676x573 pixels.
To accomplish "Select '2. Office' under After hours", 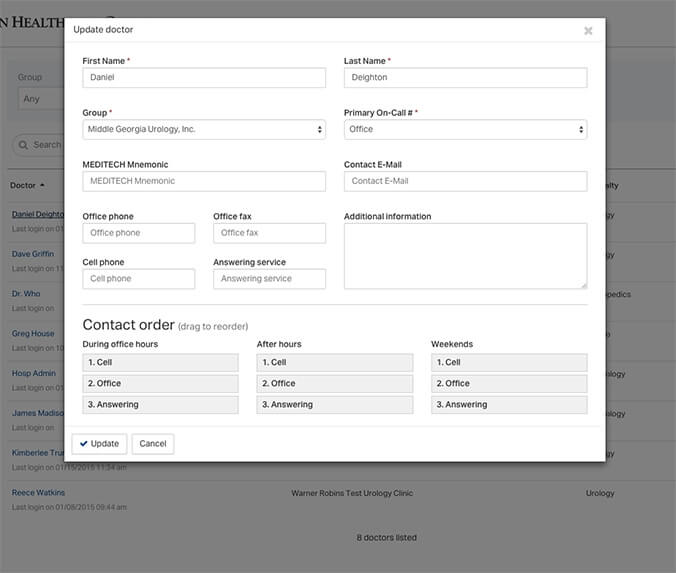I will [x=335, y=383].
